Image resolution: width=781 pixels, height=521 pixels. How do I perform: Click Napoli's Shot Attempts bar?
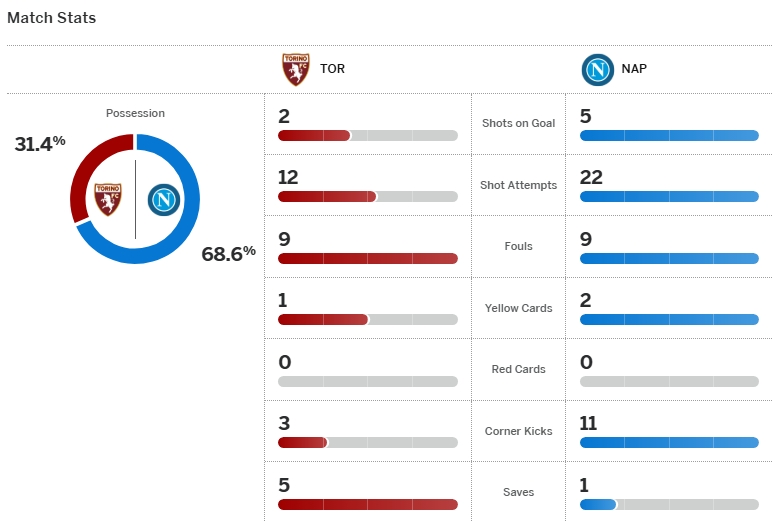coord(669,197)
